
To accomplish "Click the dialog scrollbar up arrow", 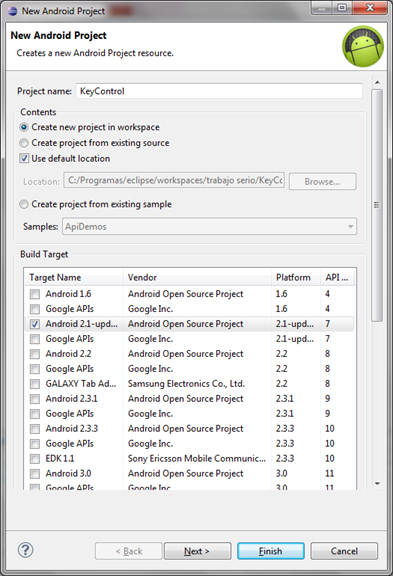I will [377, 83].
